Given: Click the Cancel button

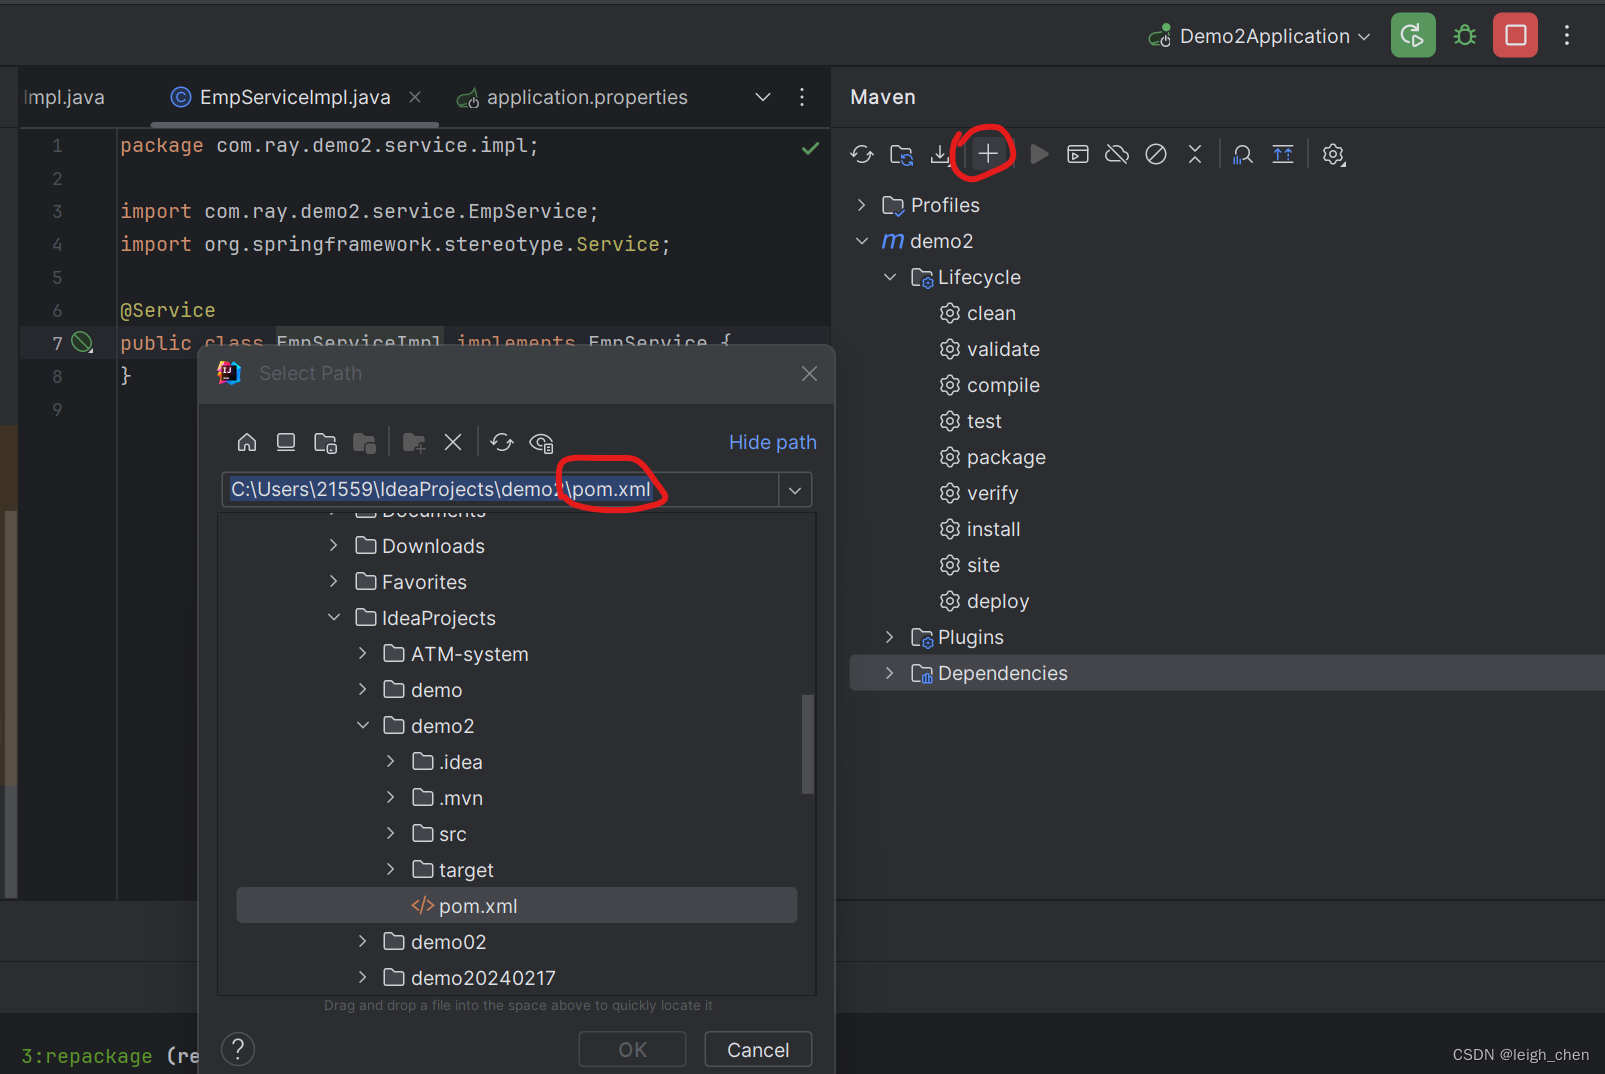Looking at the screenshot, I should [x=758, y=1050].
